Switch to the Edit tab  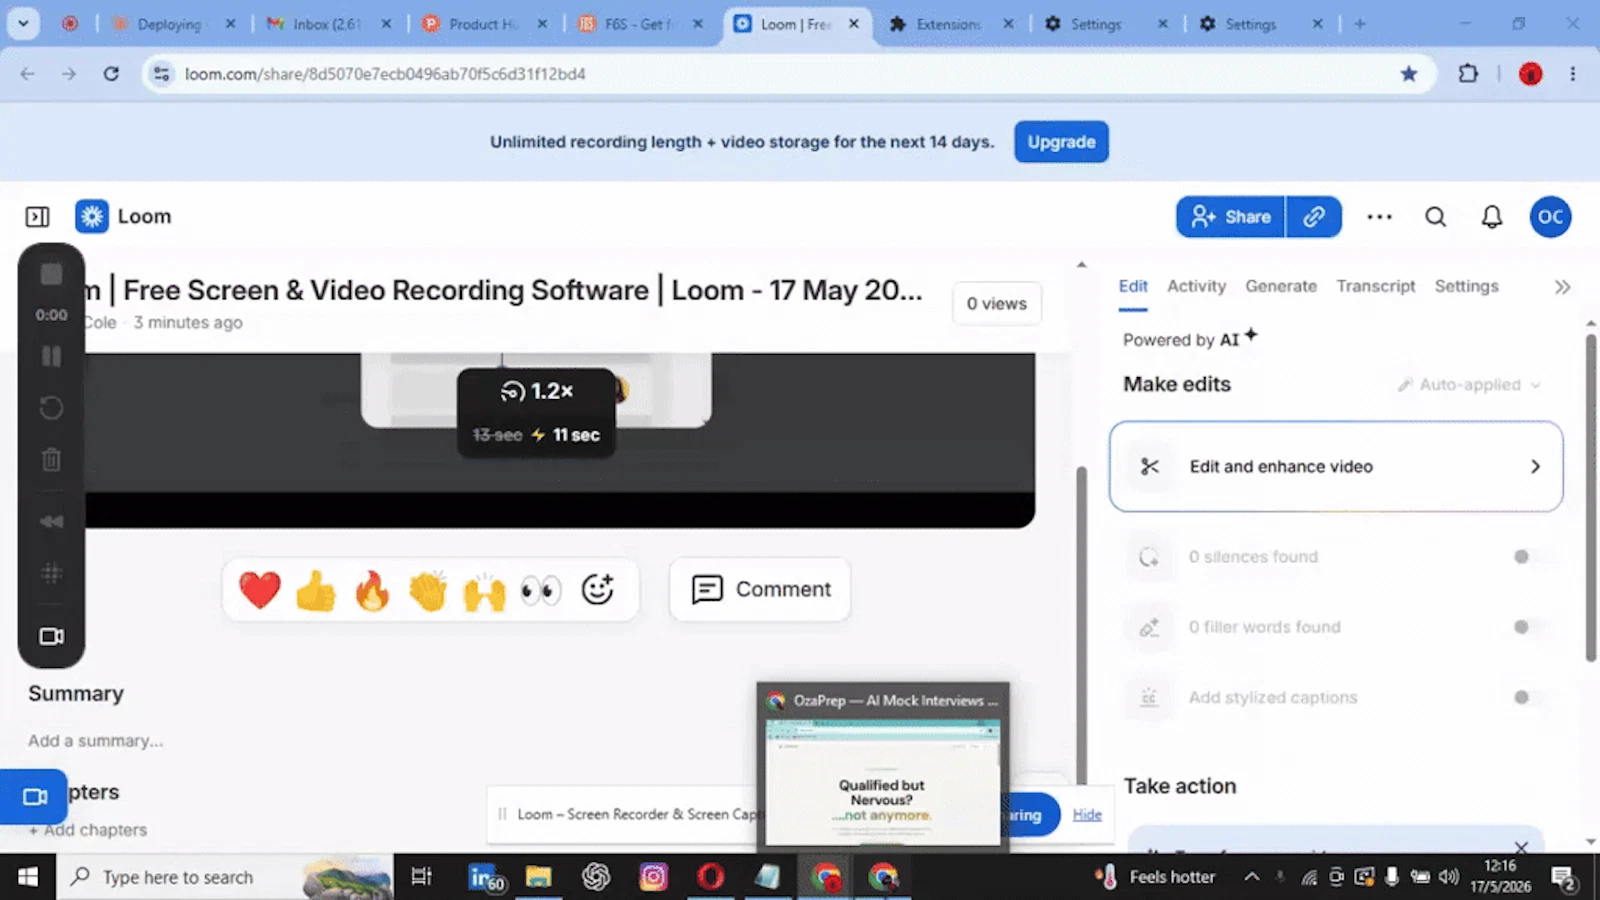[1133, 287]
